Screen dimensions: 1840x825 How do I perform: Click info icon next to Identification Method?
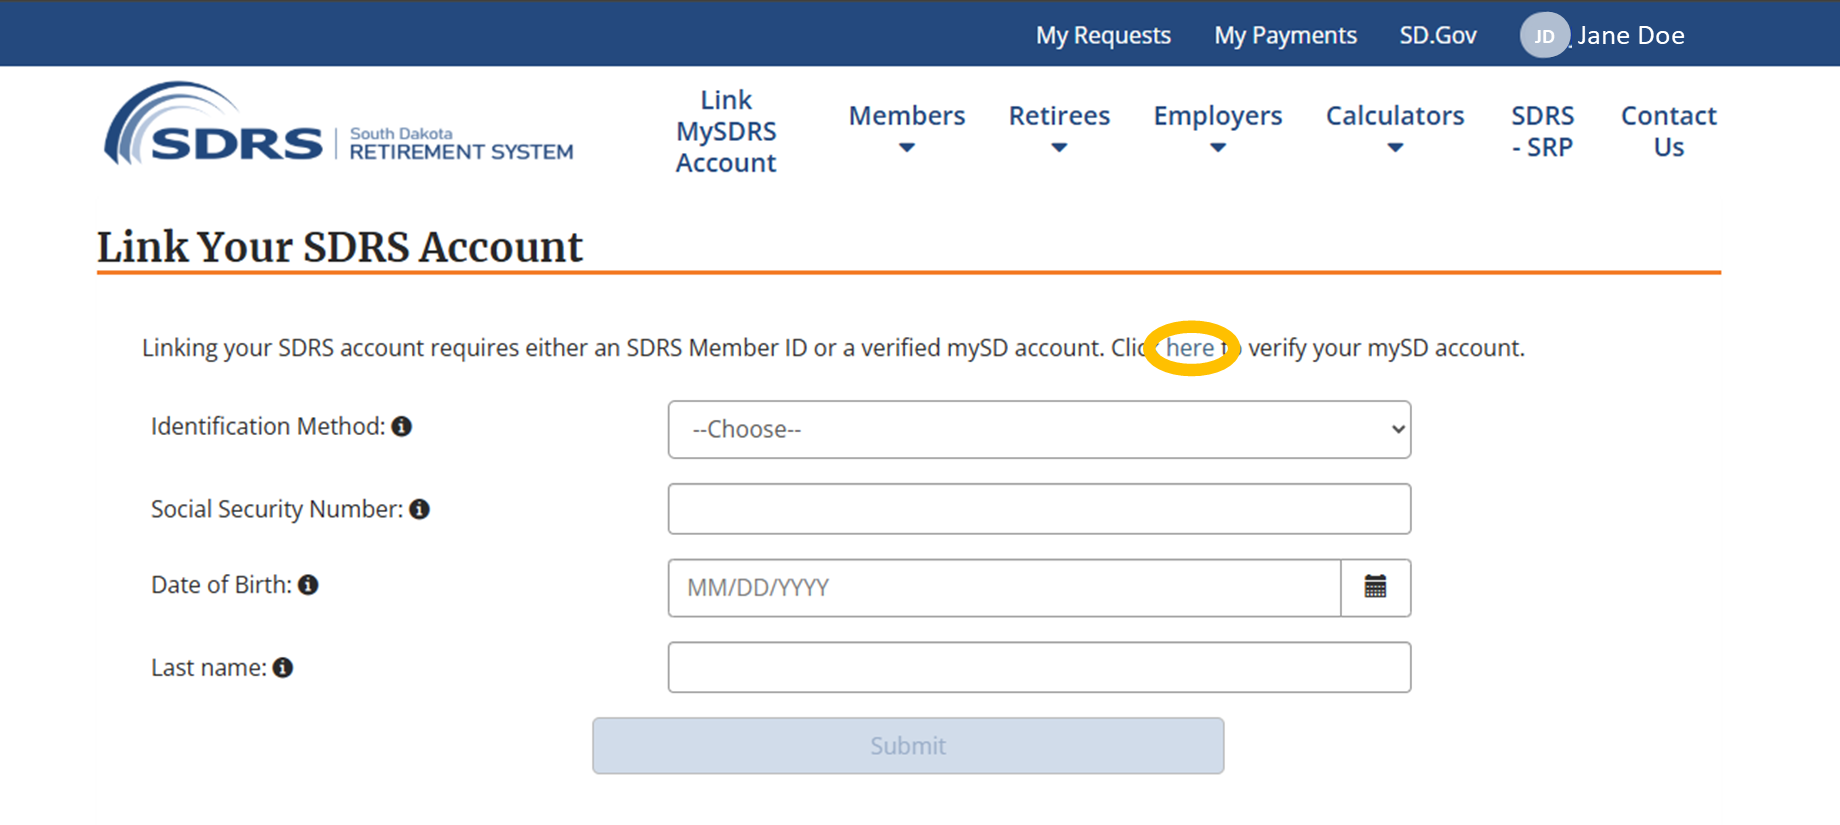click(402, 427)
